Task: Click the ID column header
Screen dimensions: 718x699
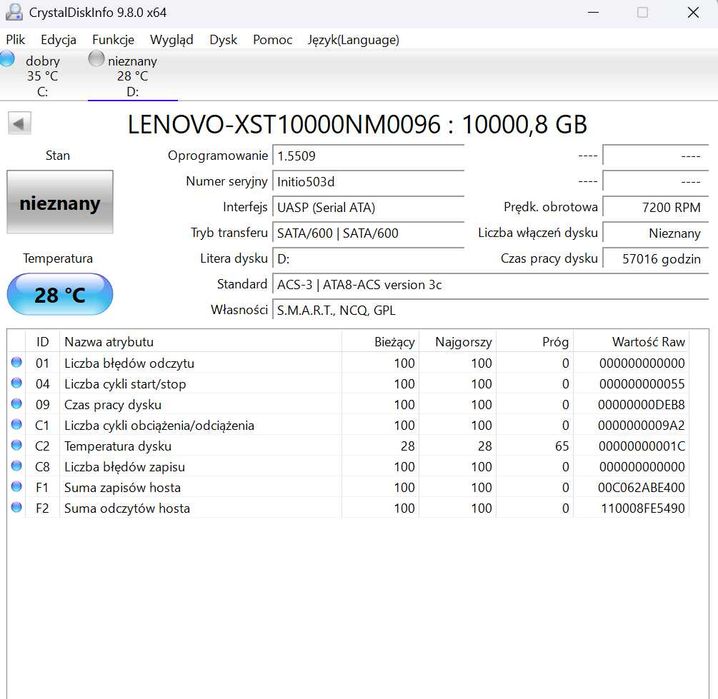Action: [x=43, y=342]
